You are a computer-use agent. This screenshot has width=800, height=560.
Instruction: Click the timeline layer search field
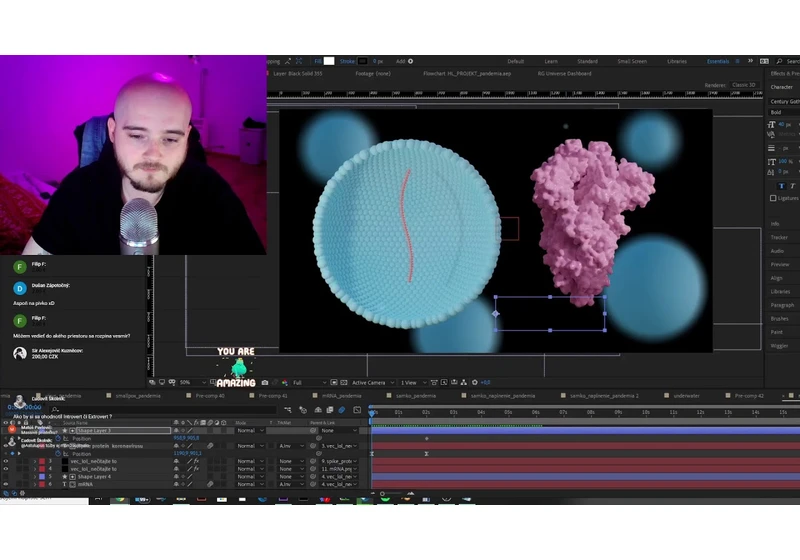(164, 410)
